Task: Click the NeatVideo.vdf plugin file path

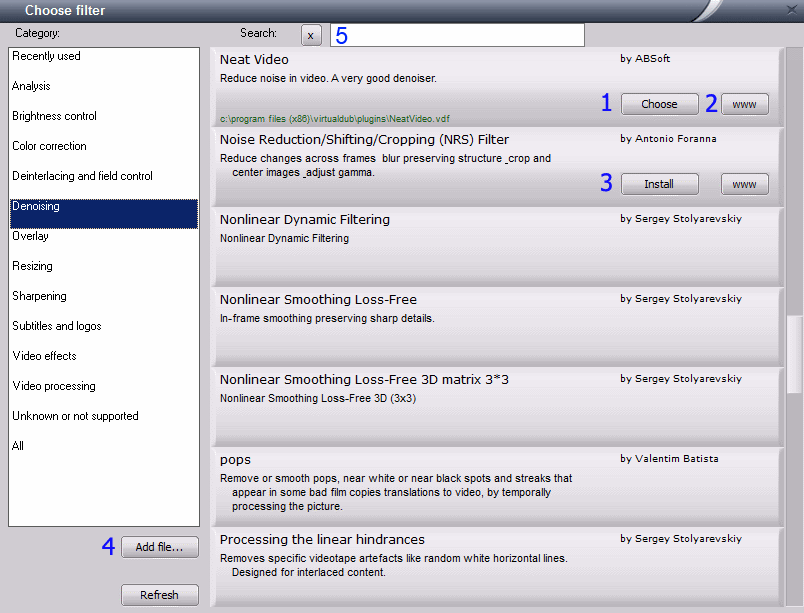Action: 335,119
